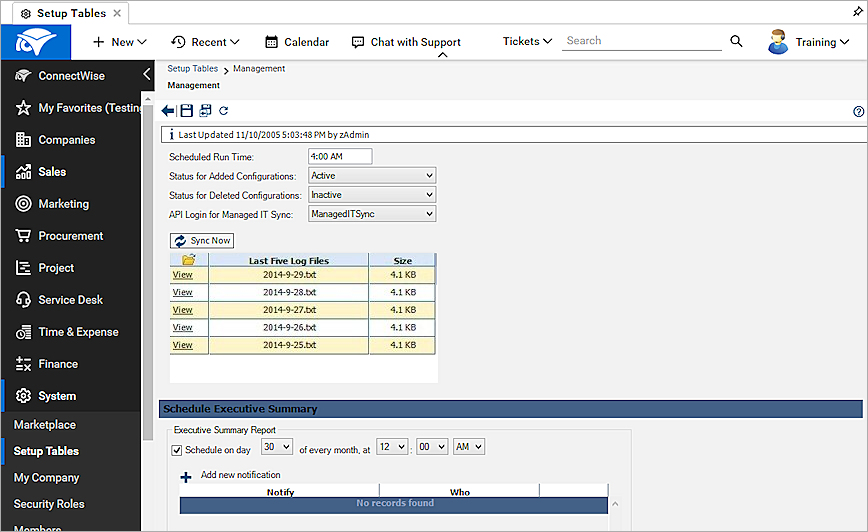Open Status for Deleted Configurations dropdown
This screenshot has width=868, height=532.
point(372,195)
